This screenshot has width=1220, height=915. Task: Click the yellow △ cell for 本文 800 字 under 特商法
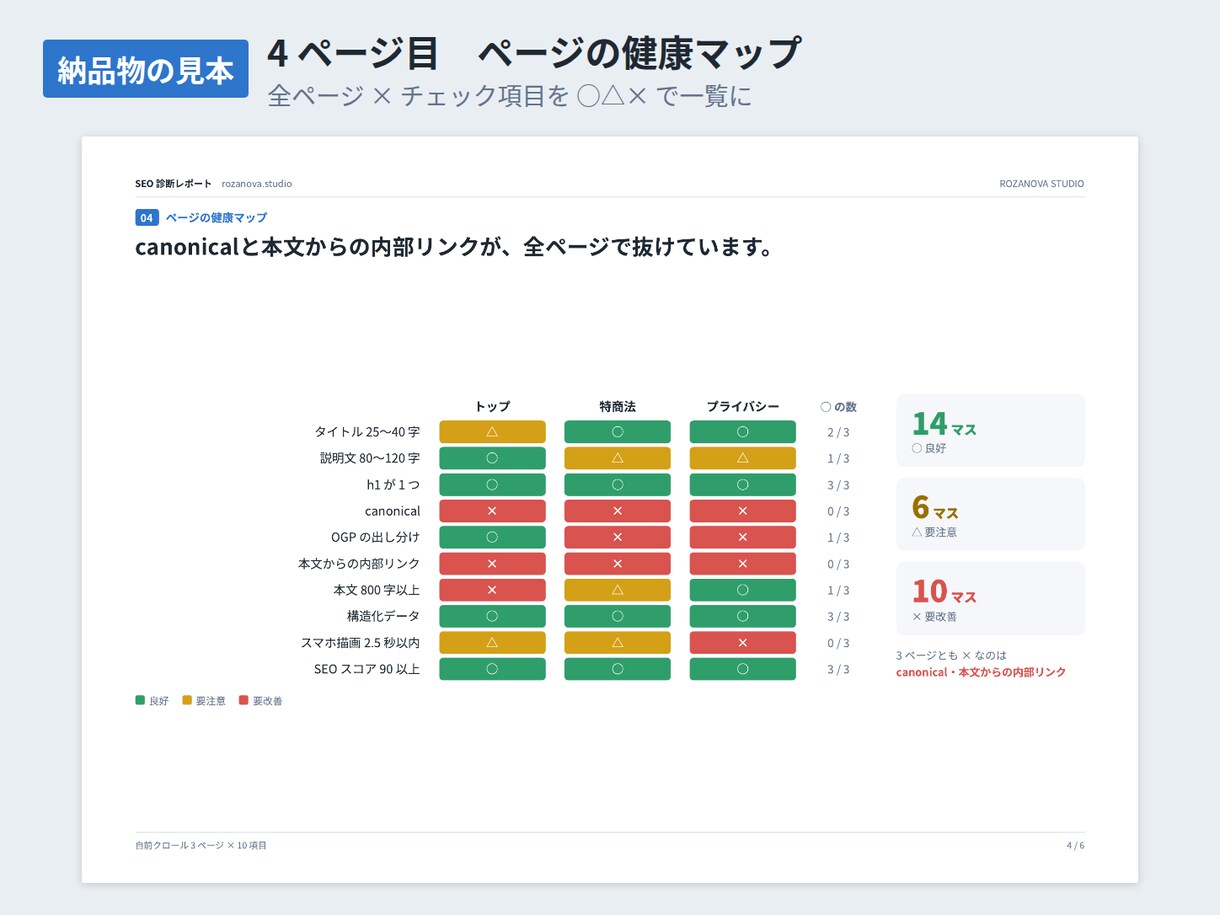coord(617,590)
